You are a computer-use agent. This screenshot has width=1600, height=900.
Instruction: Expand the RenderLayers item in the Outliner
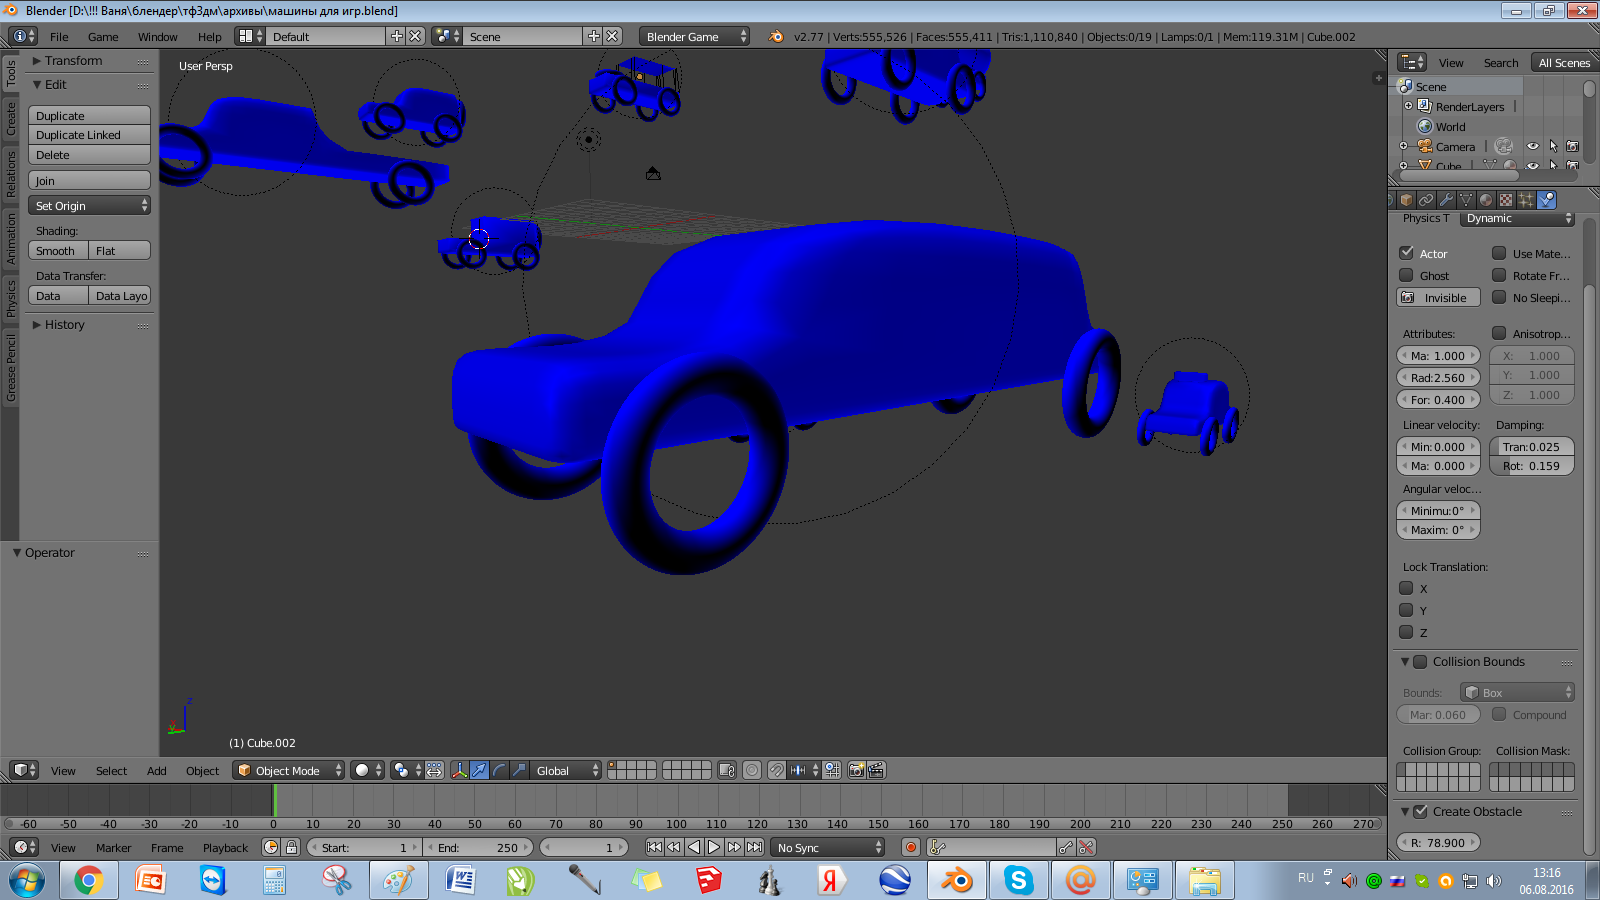(x=1408, y=105)
